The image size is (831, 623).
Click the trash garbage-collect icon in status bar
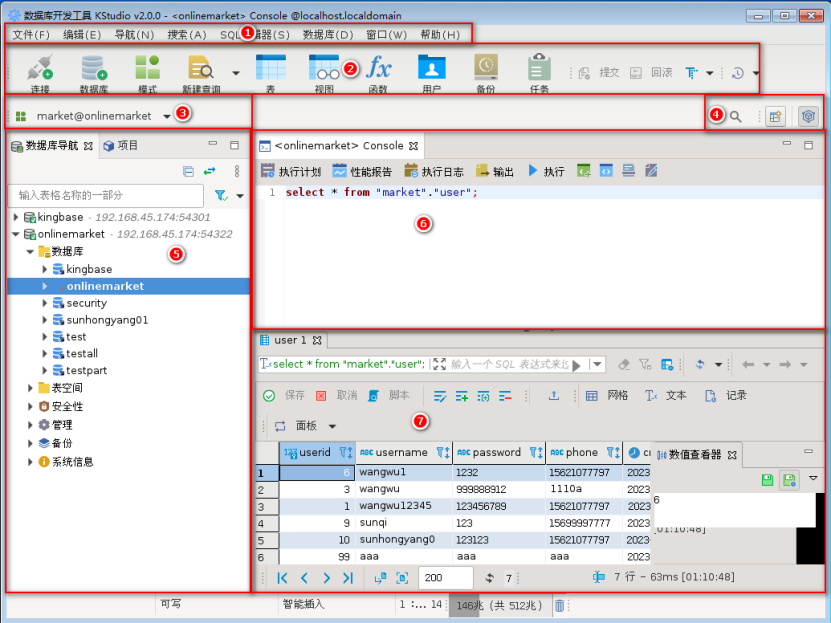(560, 605)
